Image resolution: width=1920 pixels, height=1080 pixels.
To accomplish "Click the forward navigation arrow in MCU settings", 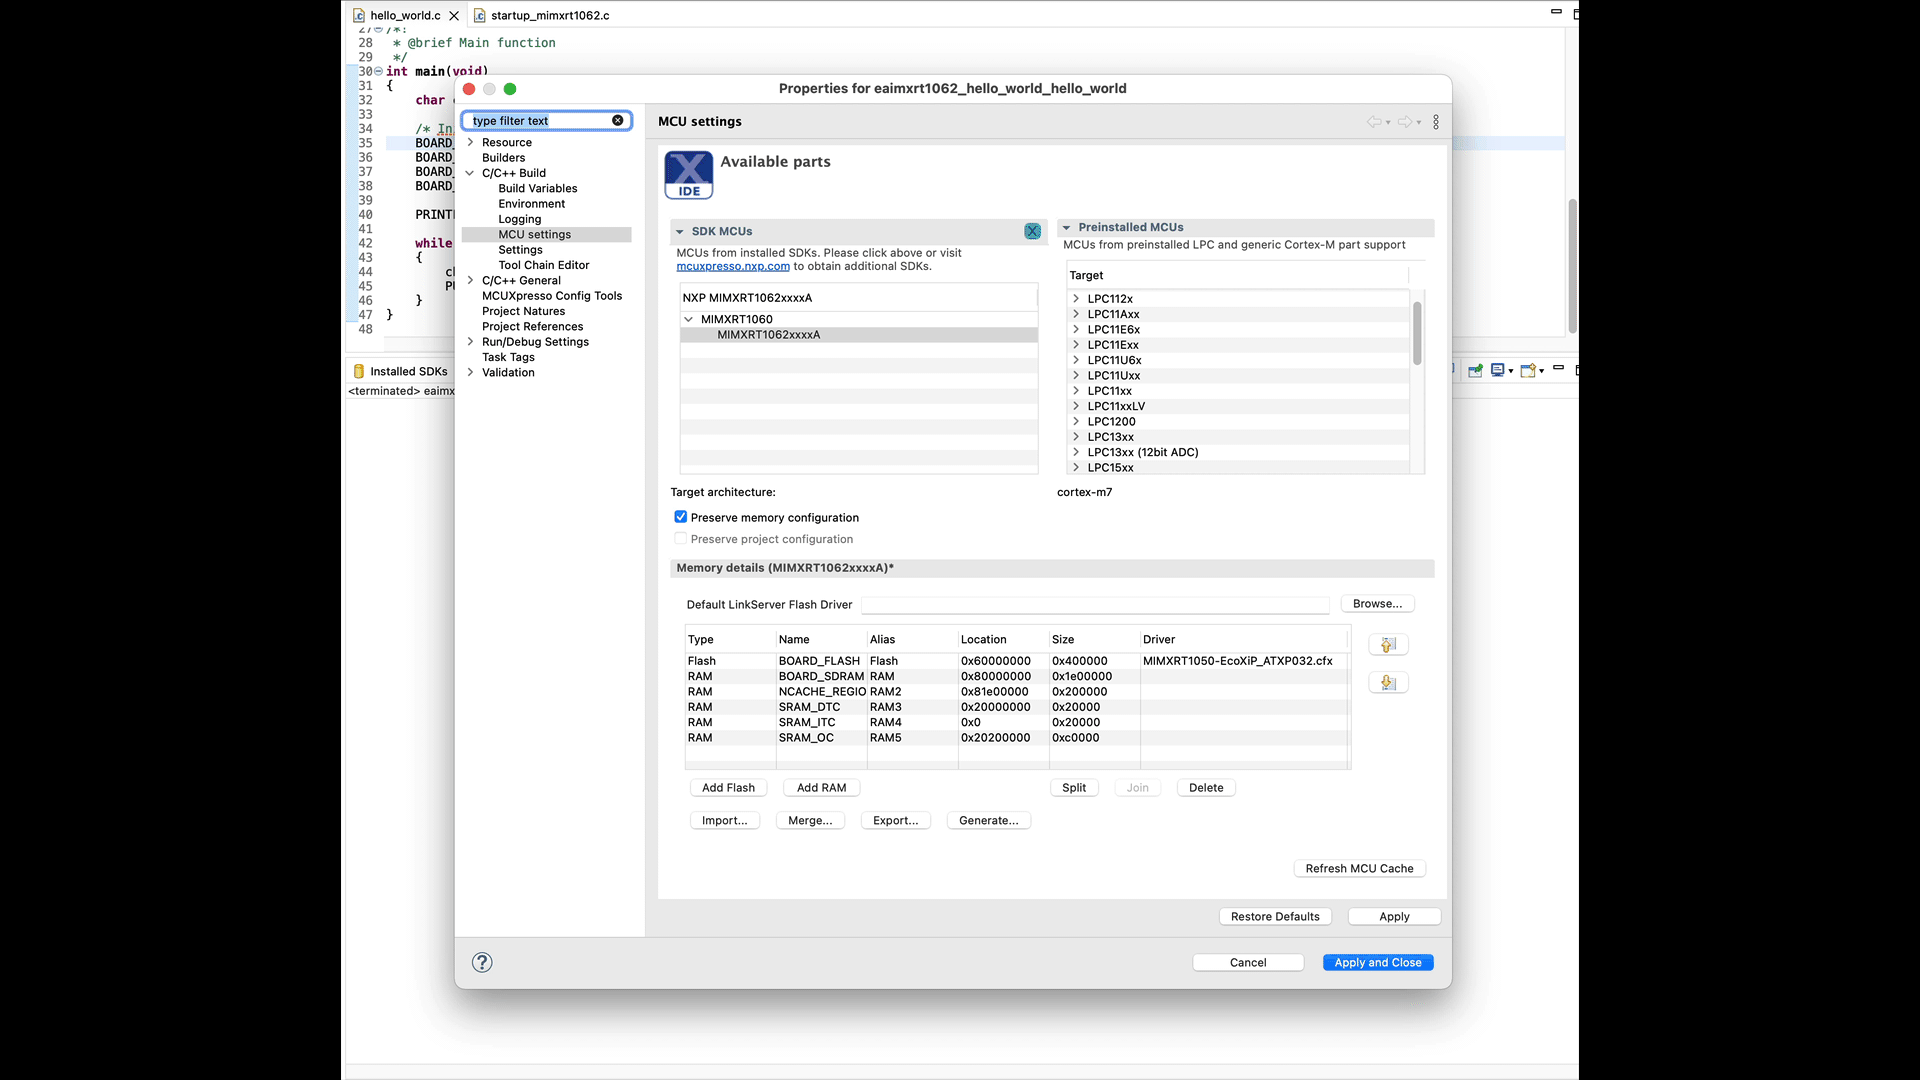I will [x=1407, y=122].
